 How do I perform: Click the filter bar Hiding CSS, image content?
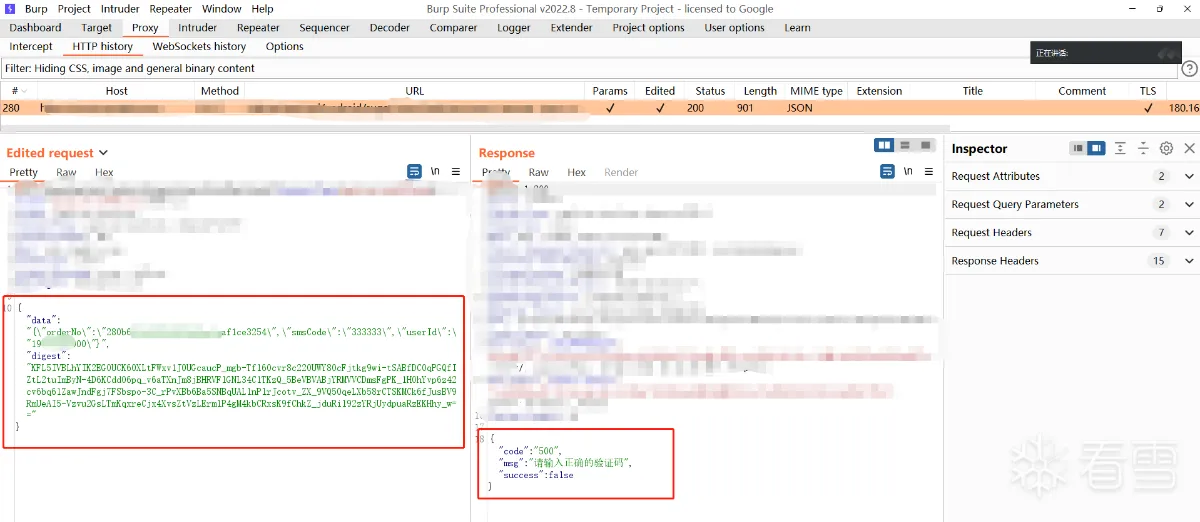point(590,69)
